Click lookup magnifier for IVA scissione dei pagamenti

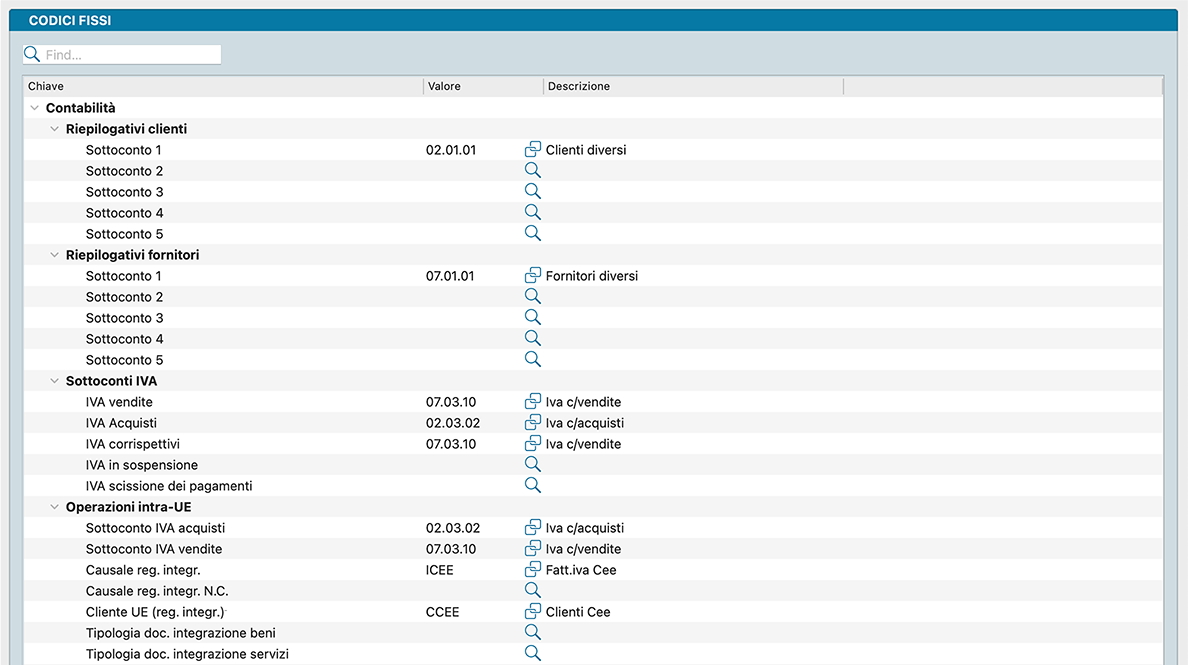click(x=533, y=486)
